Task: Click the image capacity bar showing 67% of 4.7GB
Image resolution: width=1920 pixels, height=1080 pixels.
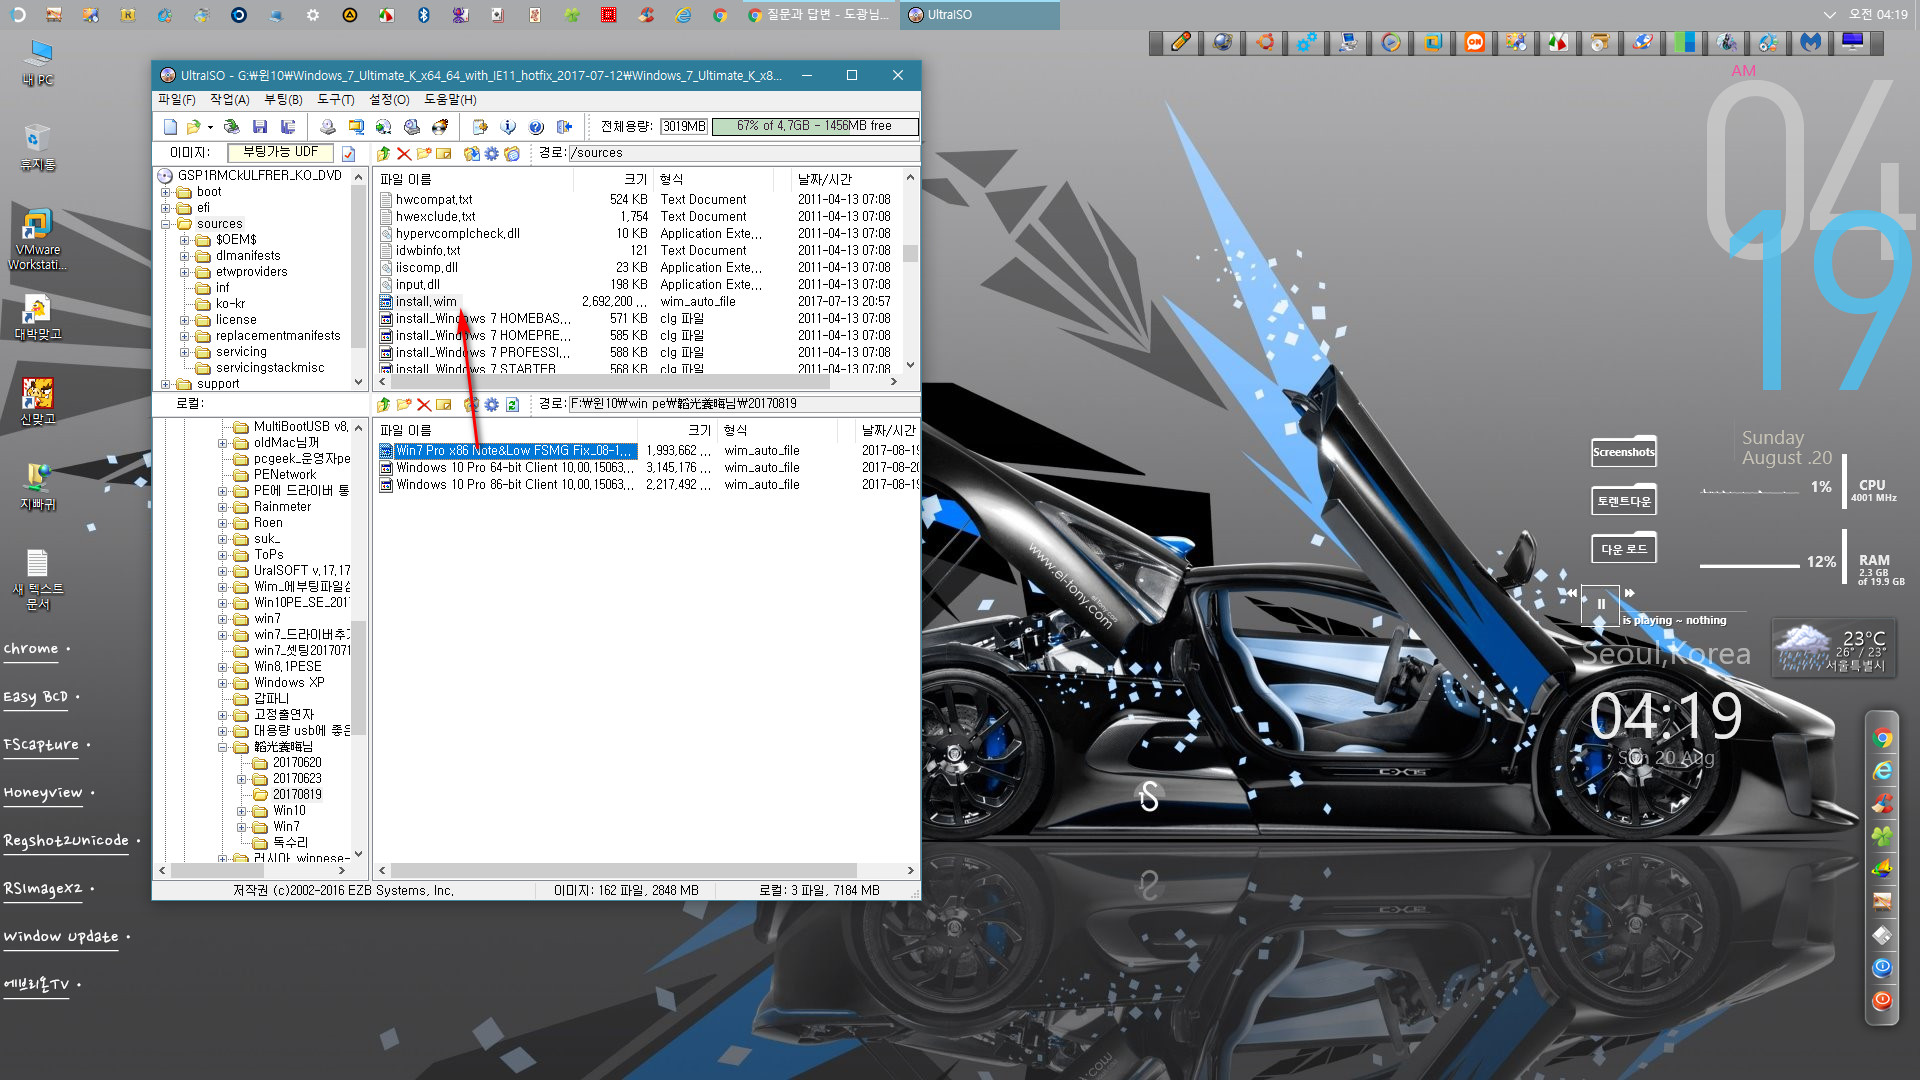Action: pos(815,126)
